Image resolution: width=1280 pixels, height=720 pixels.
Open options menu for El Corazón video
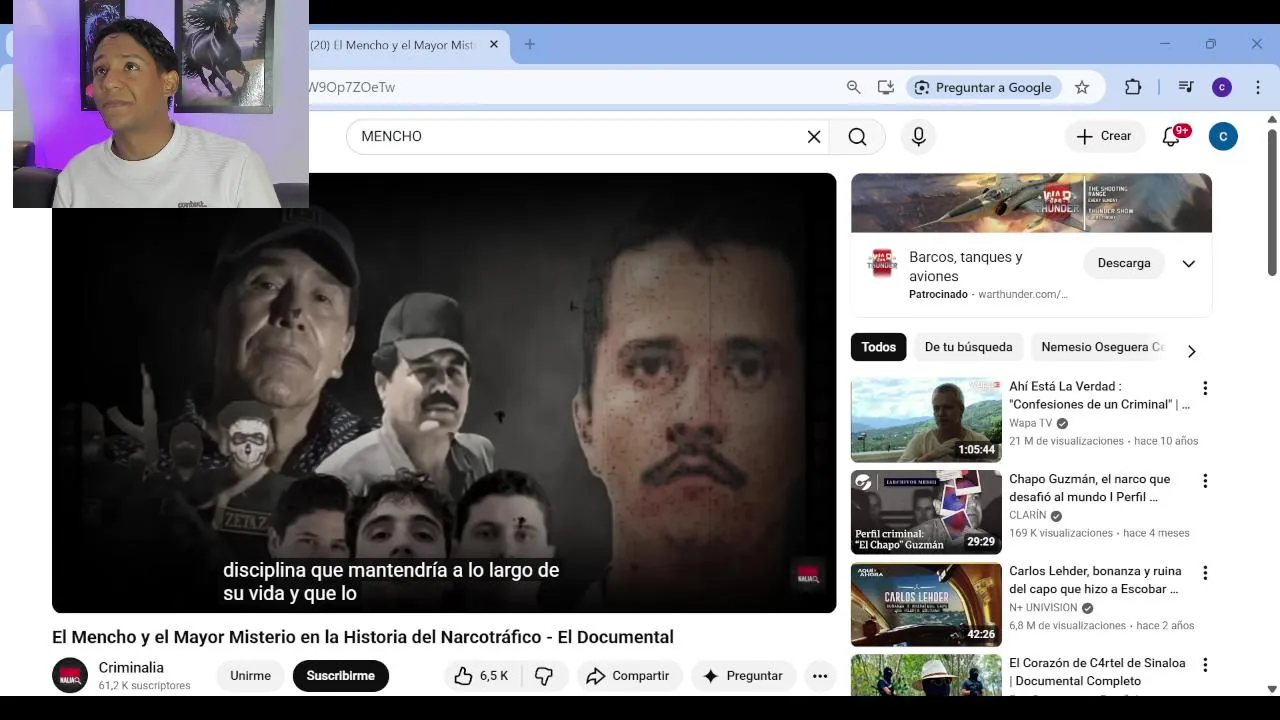[1205, 665]
